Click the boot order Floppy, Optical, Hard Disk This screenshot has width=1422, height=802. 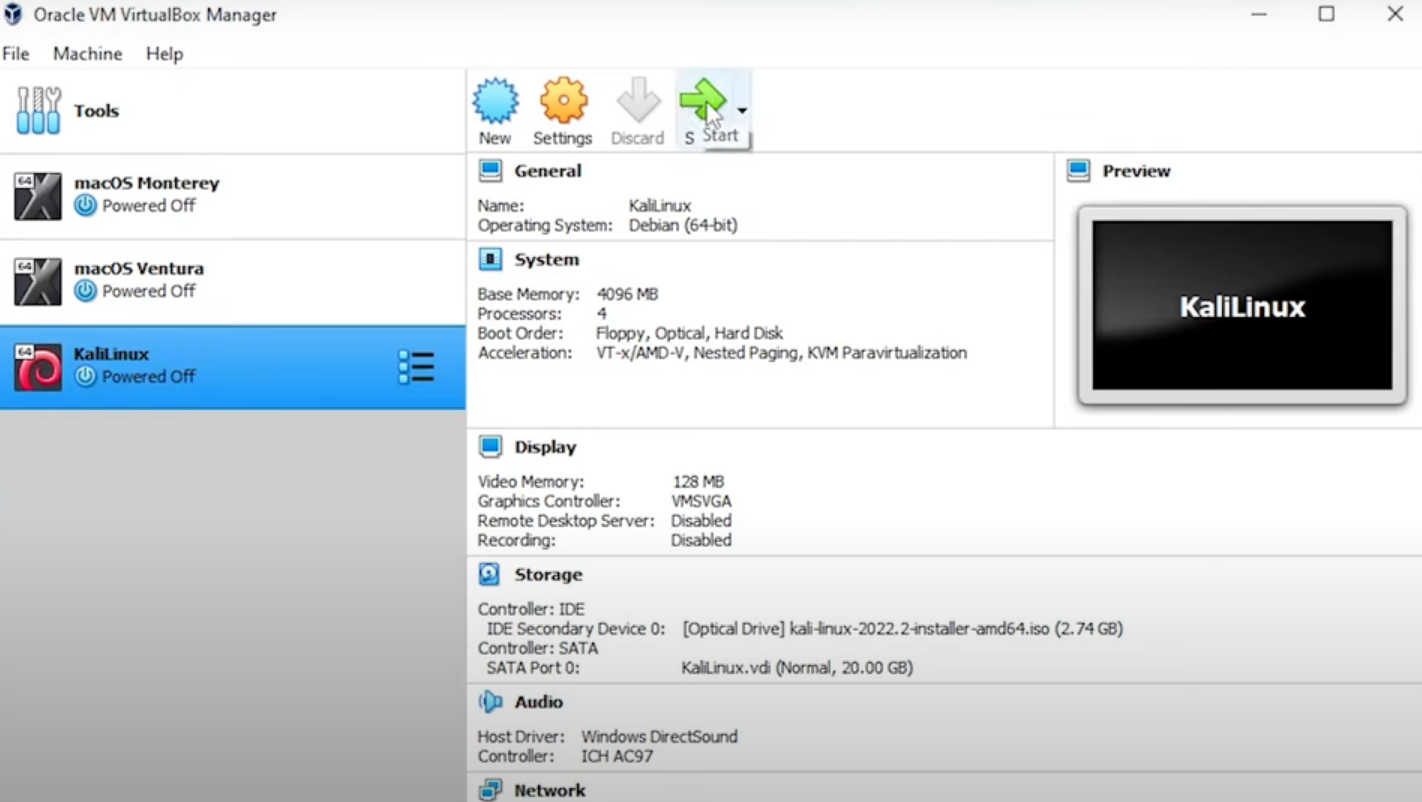[x=689, y=333]
